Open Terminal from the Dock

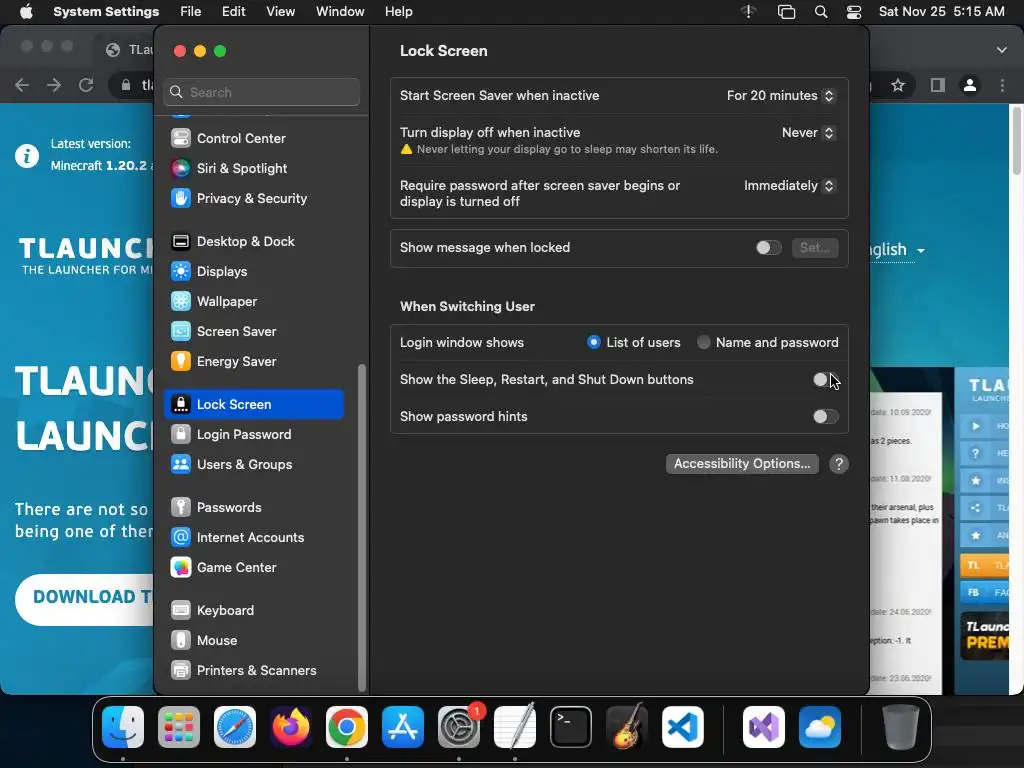click(x=571, y=727)
